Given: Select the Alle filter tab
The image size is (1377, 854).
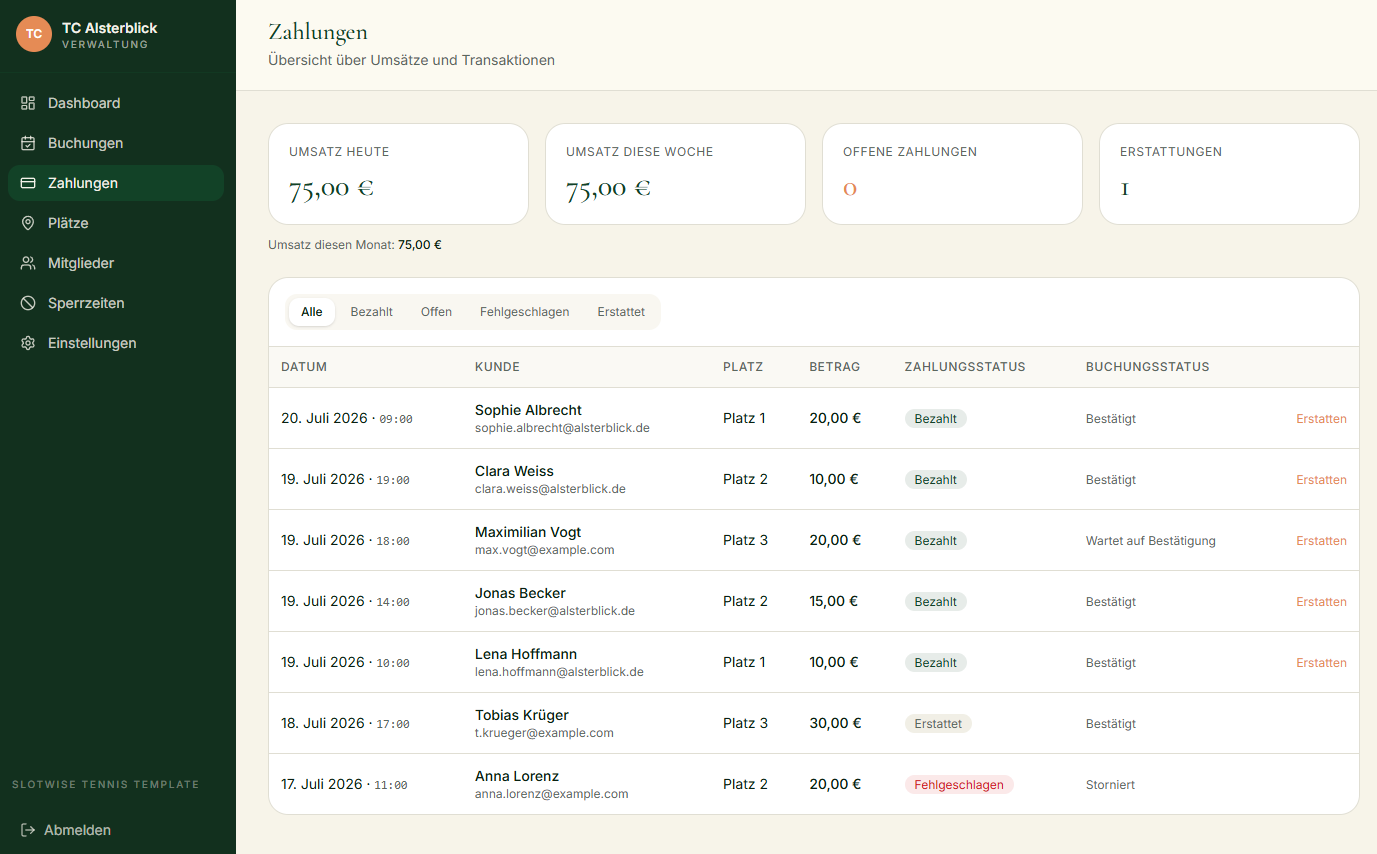Looking at the screenshot, I should coord(312,312).
